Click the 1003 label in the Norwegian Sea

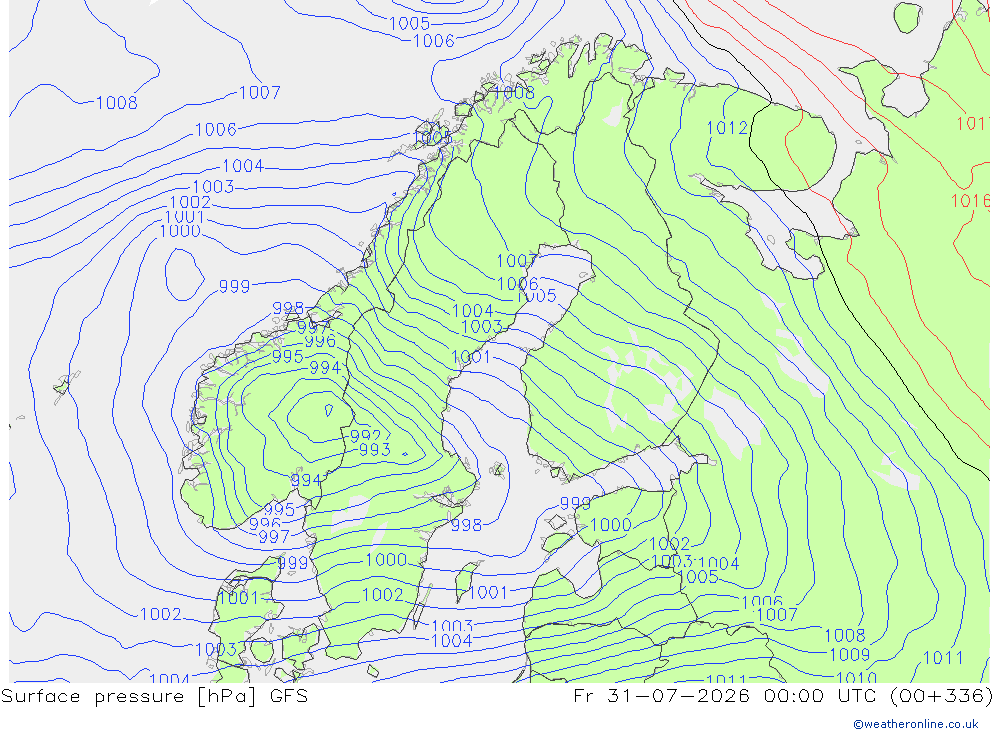tap(214, 187)
